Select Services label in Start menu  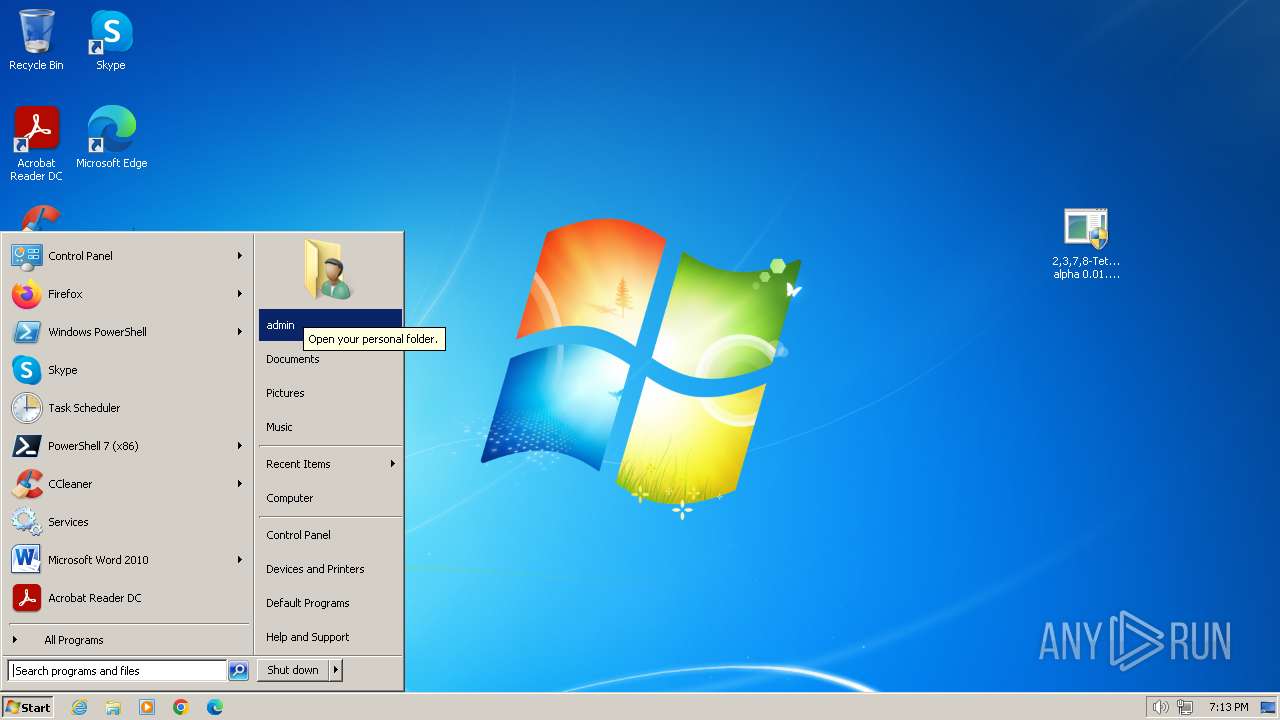click(68, 522)
